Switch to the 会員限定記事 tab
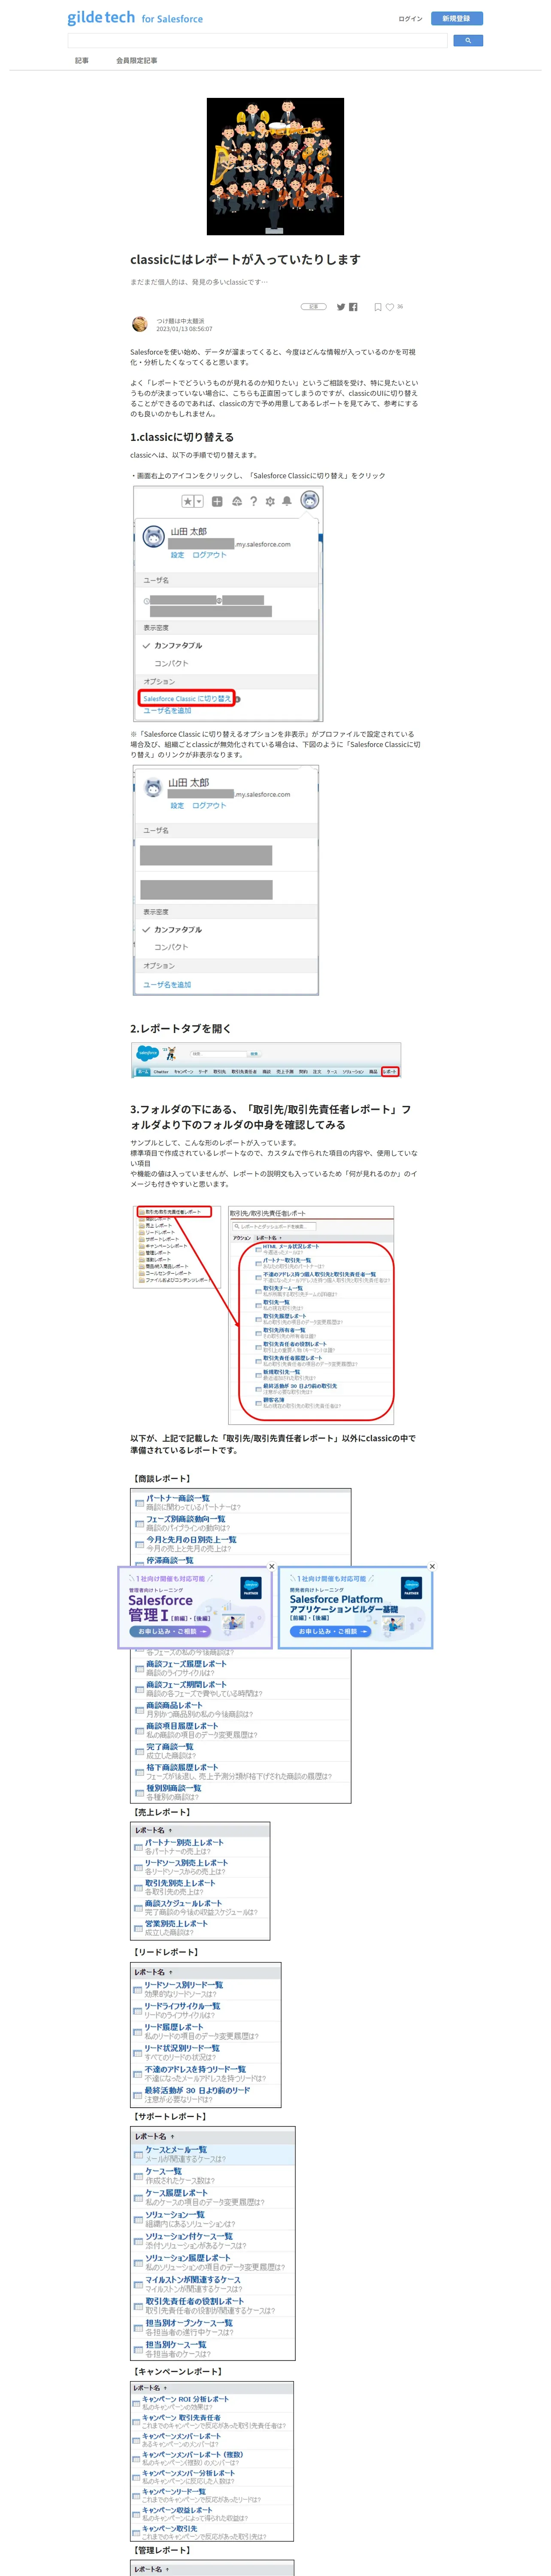The height and width of the screenshot is (2576, 551). tap(136, 61)
